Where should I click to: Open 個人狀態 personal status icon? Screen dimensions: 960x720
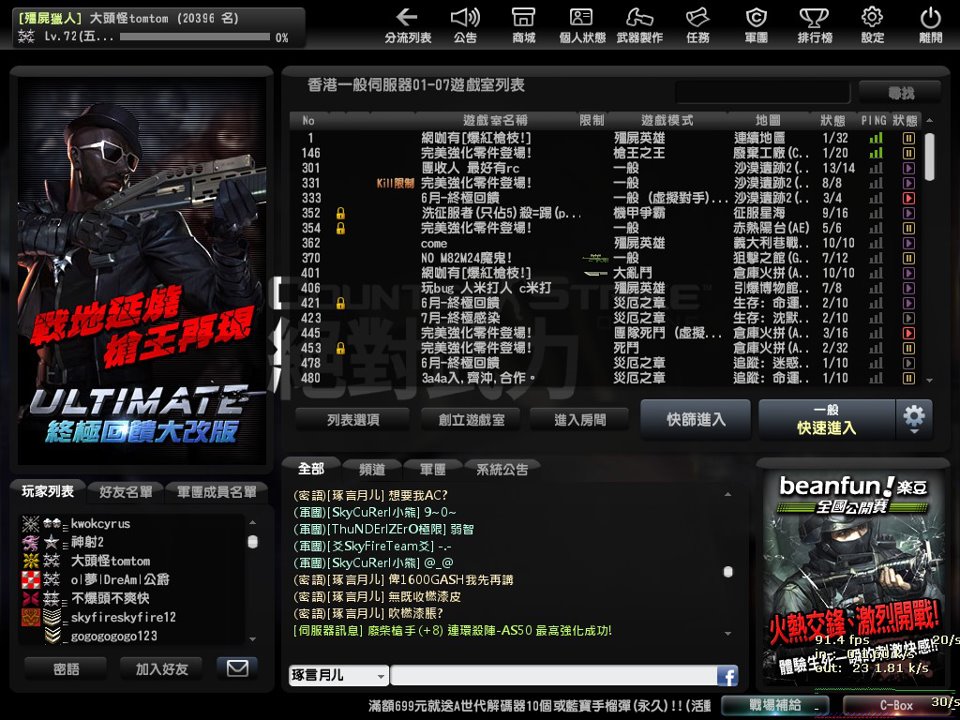[582, 25]
